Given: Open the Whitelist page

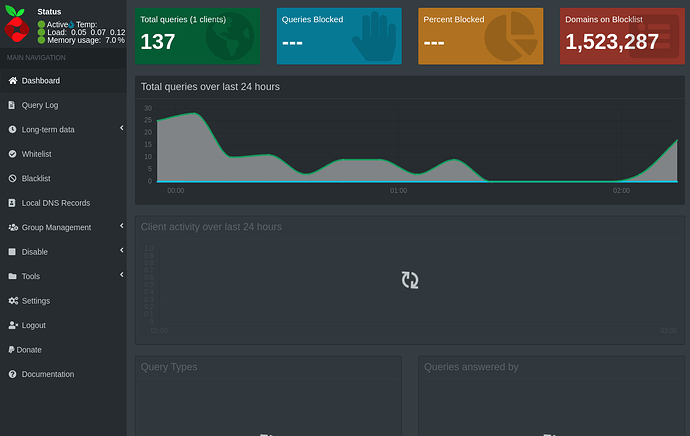Looking at the screenshot, I should (x=63, y=154).
